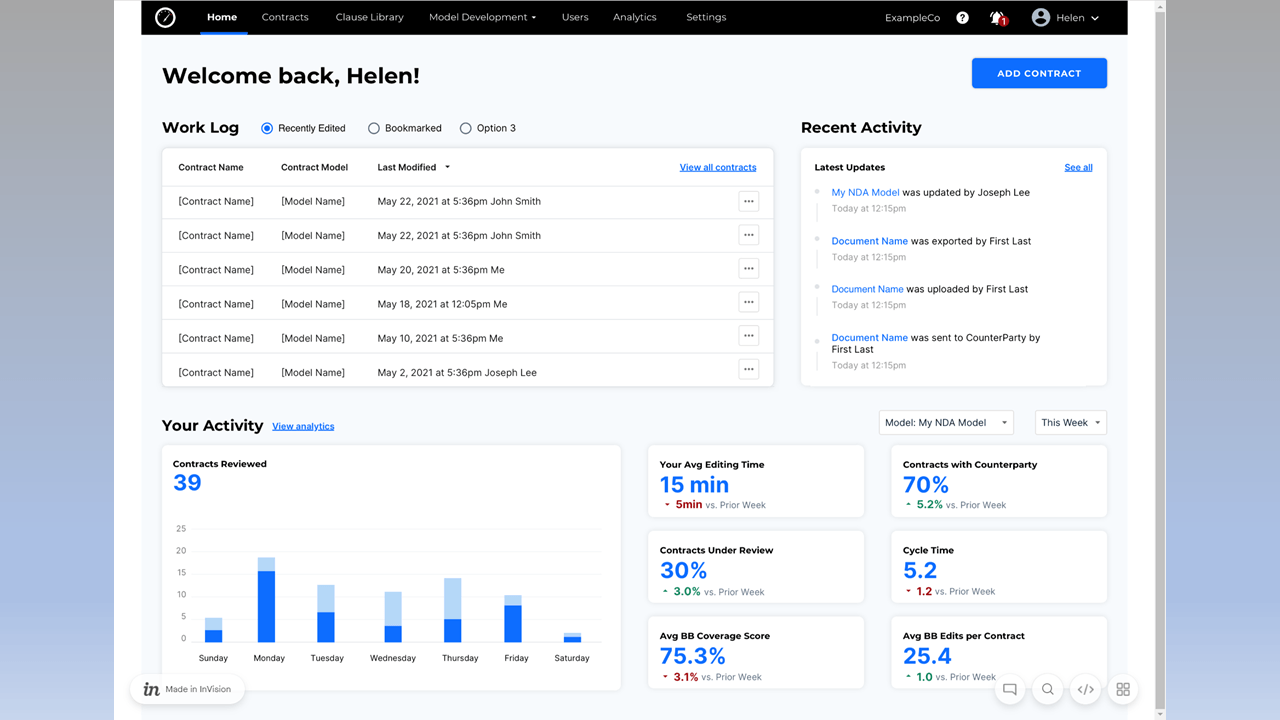Image resolution: width=1280 pixels, height=720 pixels.
Task: Choose the Option 3 radio button
Action: (466, 128)
